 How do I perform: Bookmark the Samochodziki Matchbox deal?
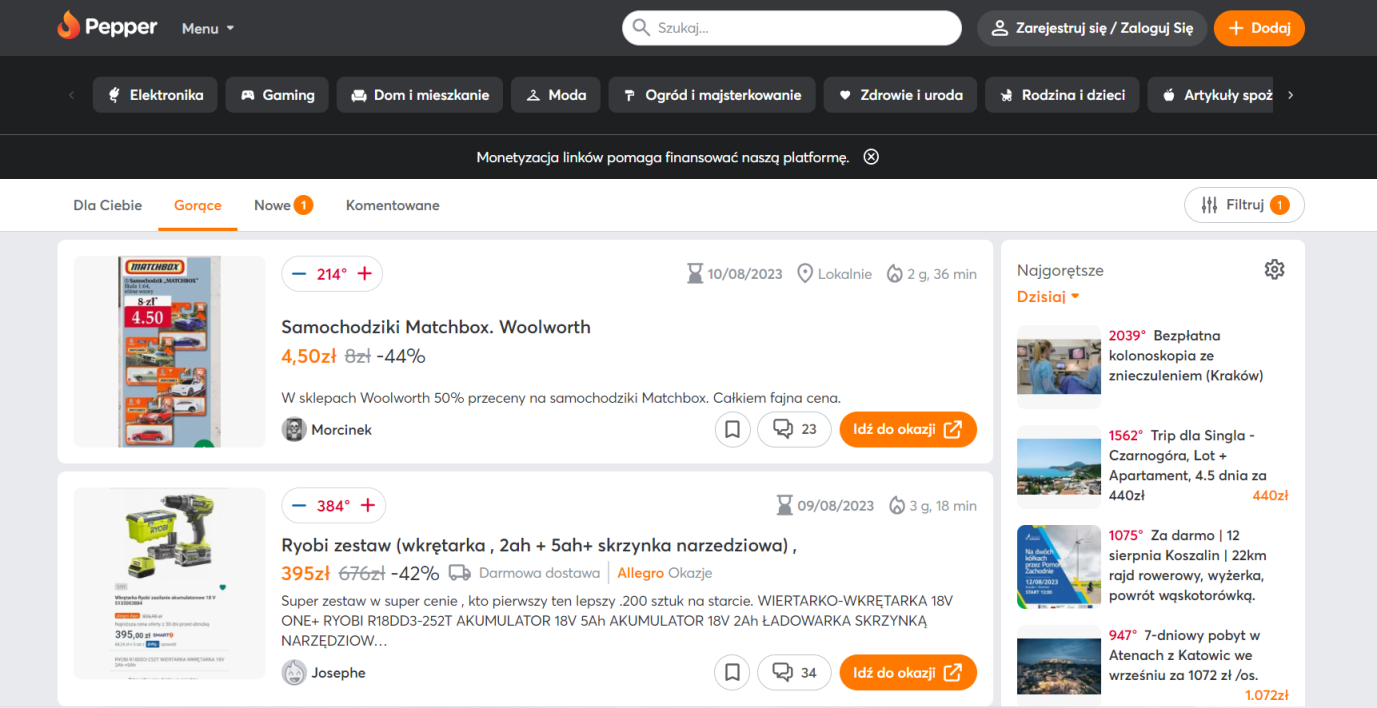coord(732,430)
